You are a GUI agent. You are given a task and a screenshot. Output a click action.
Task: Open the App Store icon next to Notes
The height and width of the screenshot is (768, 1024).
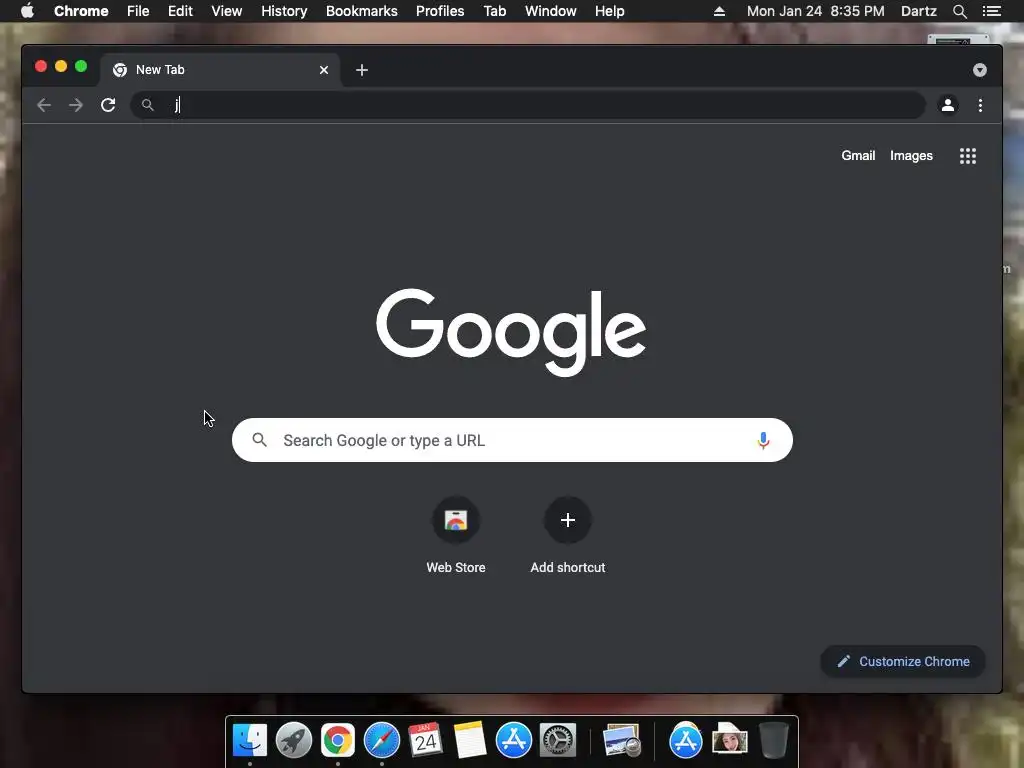tap(513, 741)
